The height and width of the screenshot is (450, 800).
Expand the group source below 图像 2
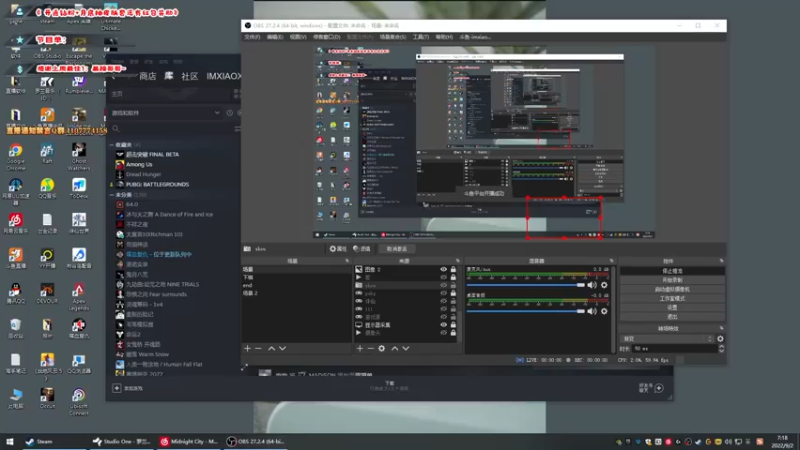(x=359, y=278)
